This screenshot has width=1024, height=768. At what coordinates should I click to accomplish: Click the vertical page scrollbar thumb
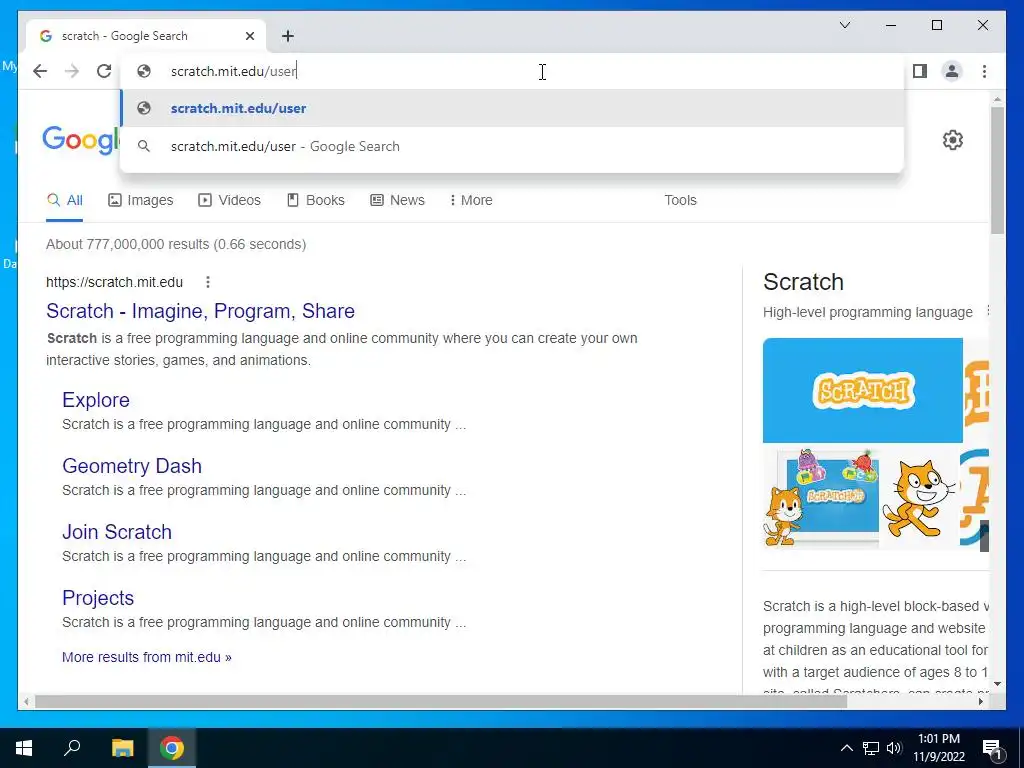(x=997, y=170)
